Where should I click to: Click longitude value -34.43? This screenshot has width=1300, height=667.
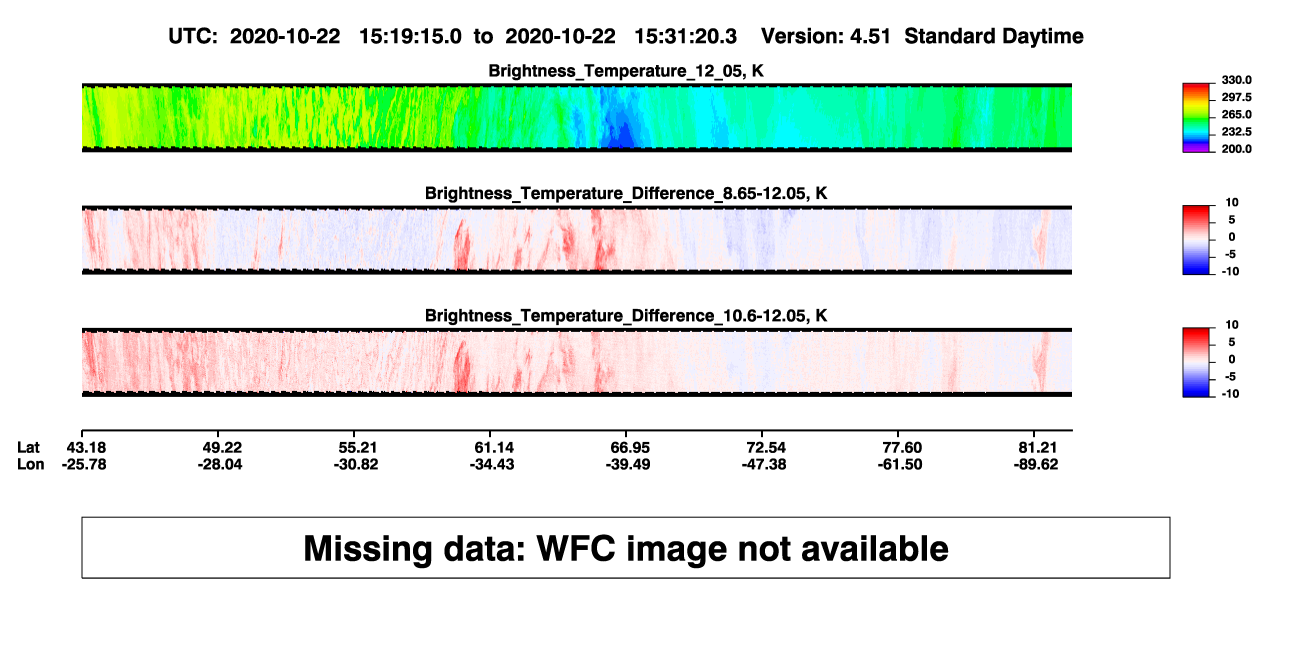493,464
